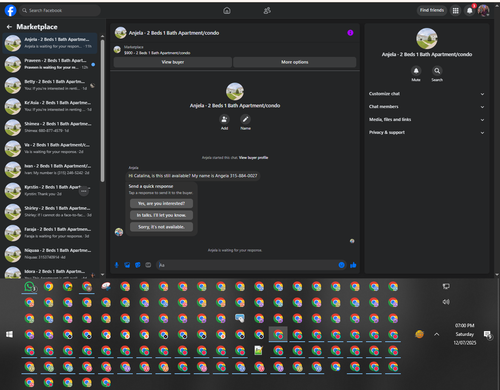The width and height of the screenshot is (500, 390).
Task: Open the Ke'Asia conversation
Action: 50,106
